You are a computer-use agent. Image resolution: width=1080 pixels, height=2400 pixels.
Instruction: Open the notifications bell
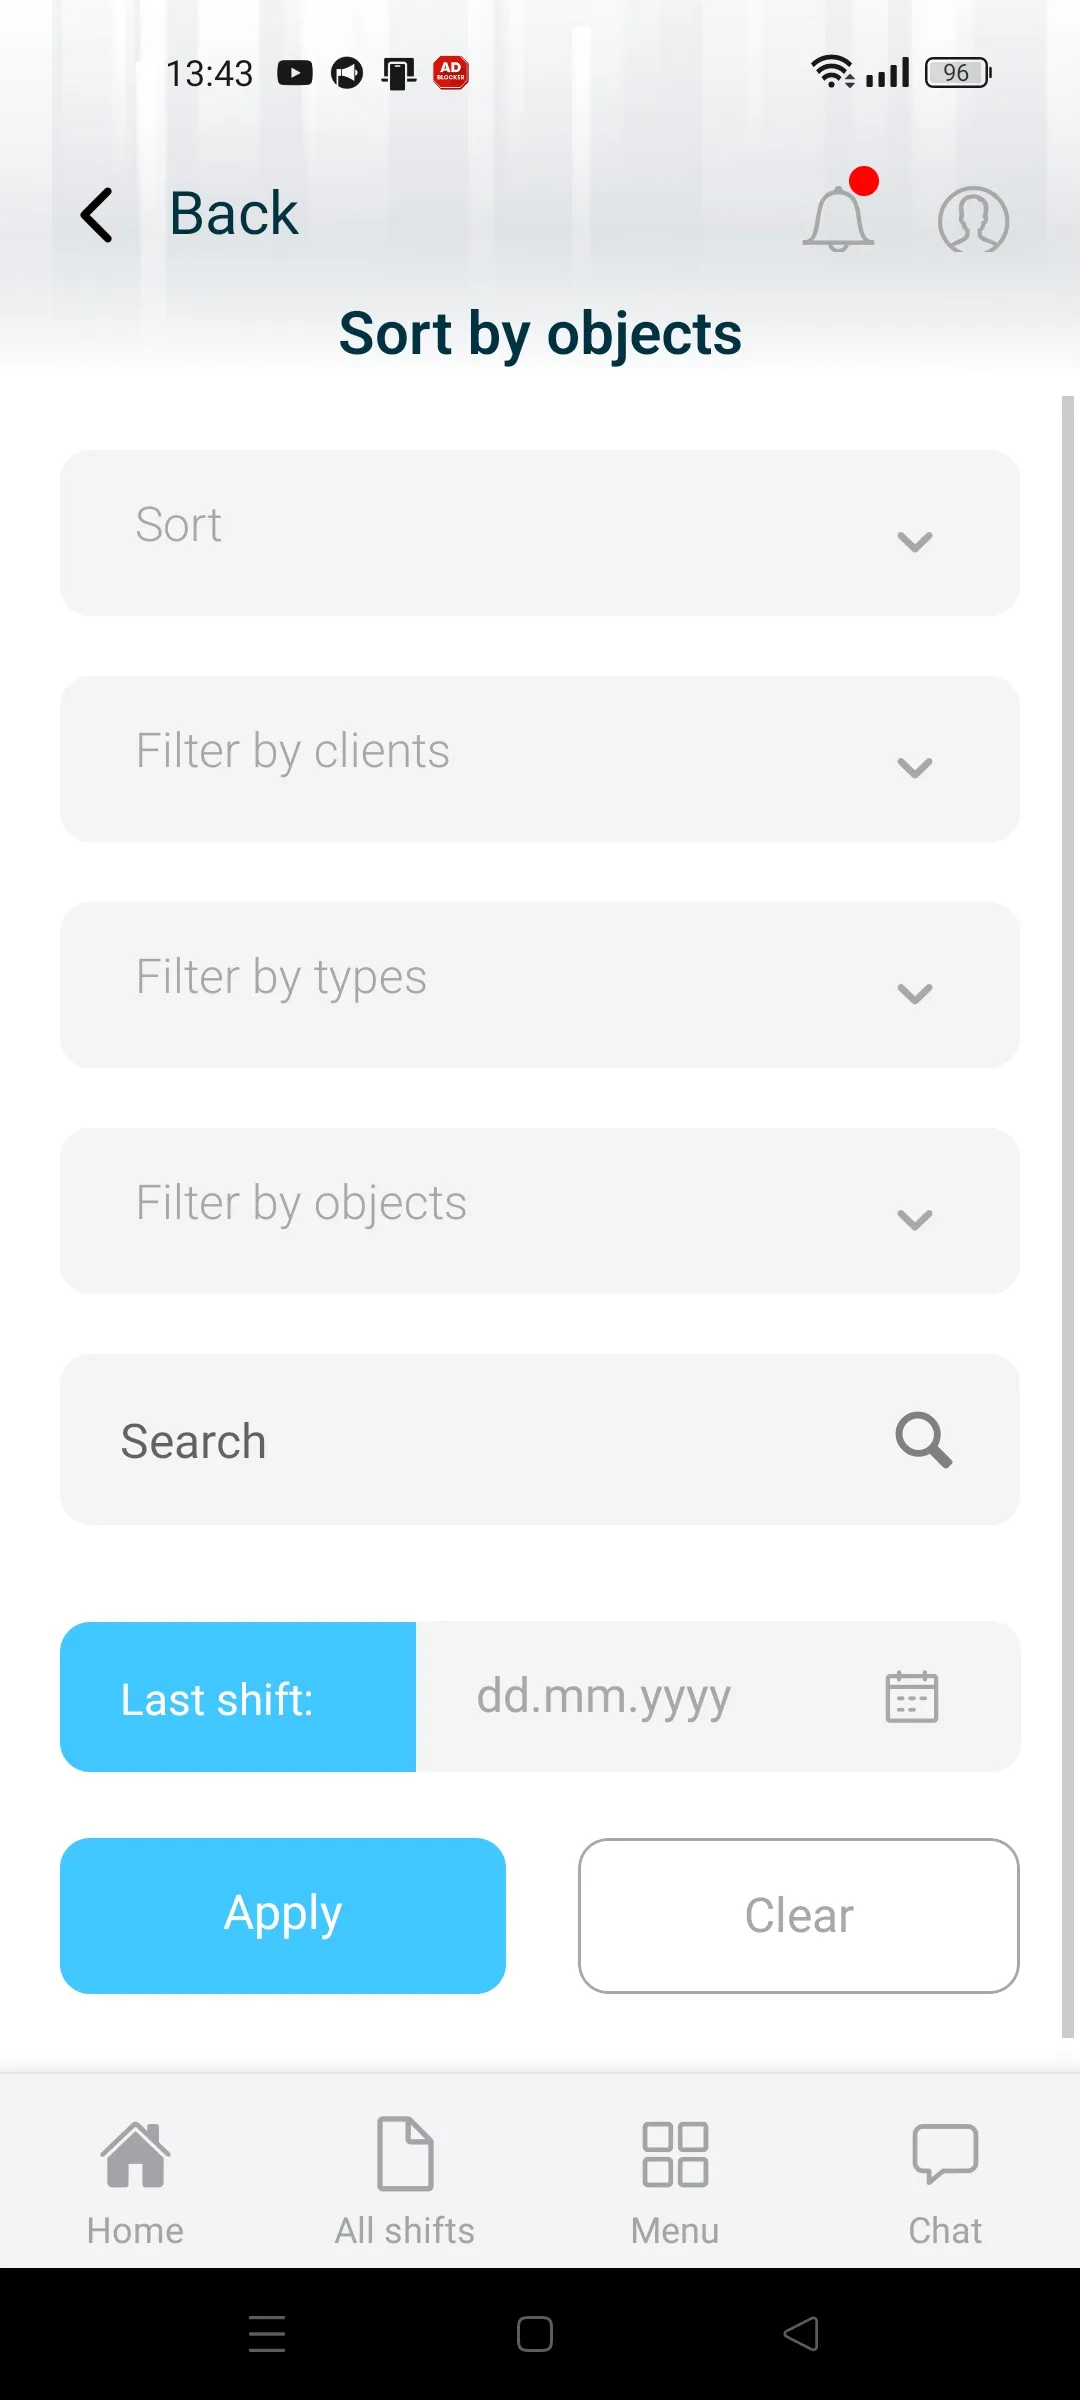pos(838,217)
